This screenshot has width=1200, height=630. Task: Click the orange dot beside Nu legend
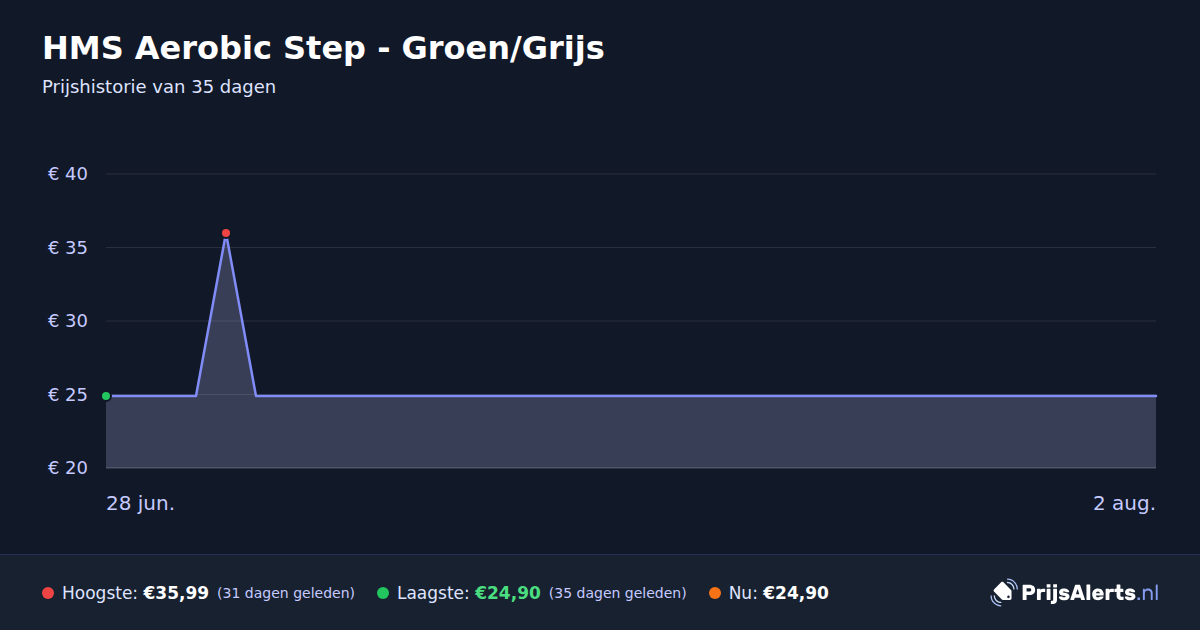coord(715,593)
